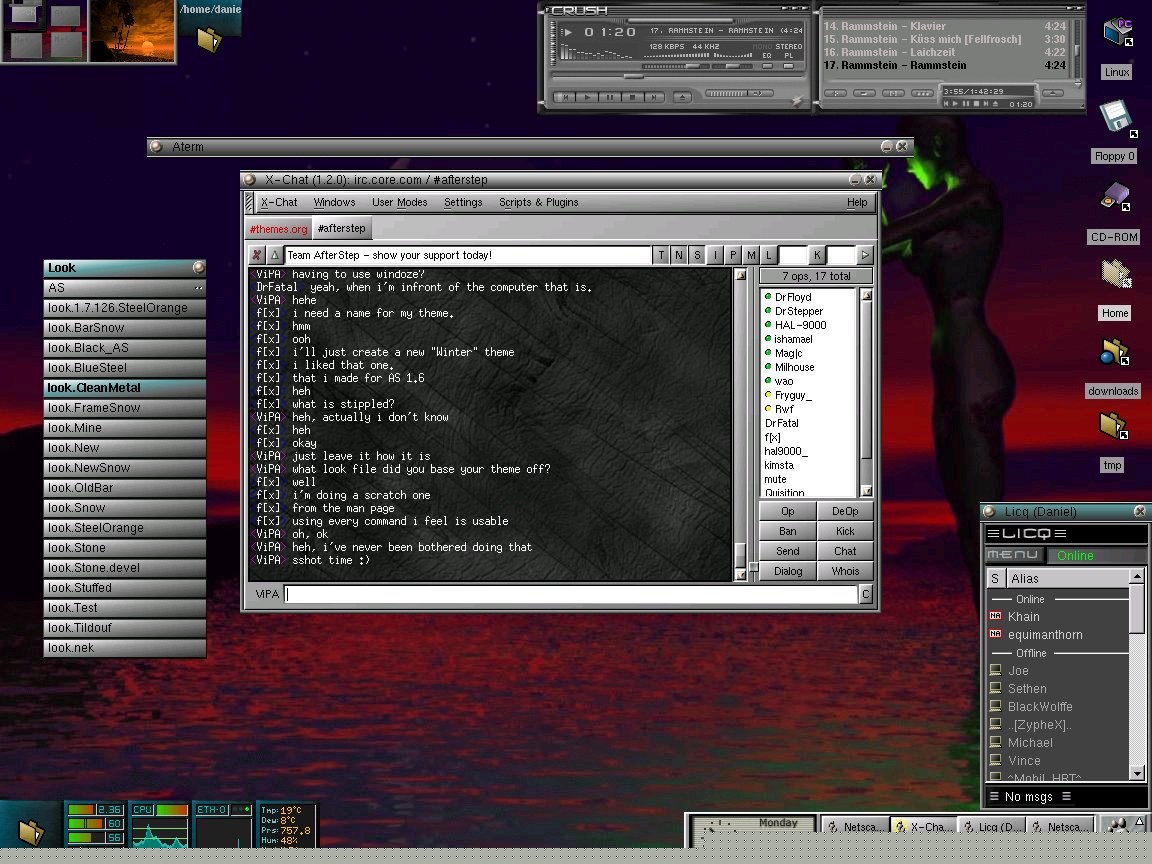1152x864 pixels.
Task: Expand the AS item in Look menu
Action: pos(124,288)
